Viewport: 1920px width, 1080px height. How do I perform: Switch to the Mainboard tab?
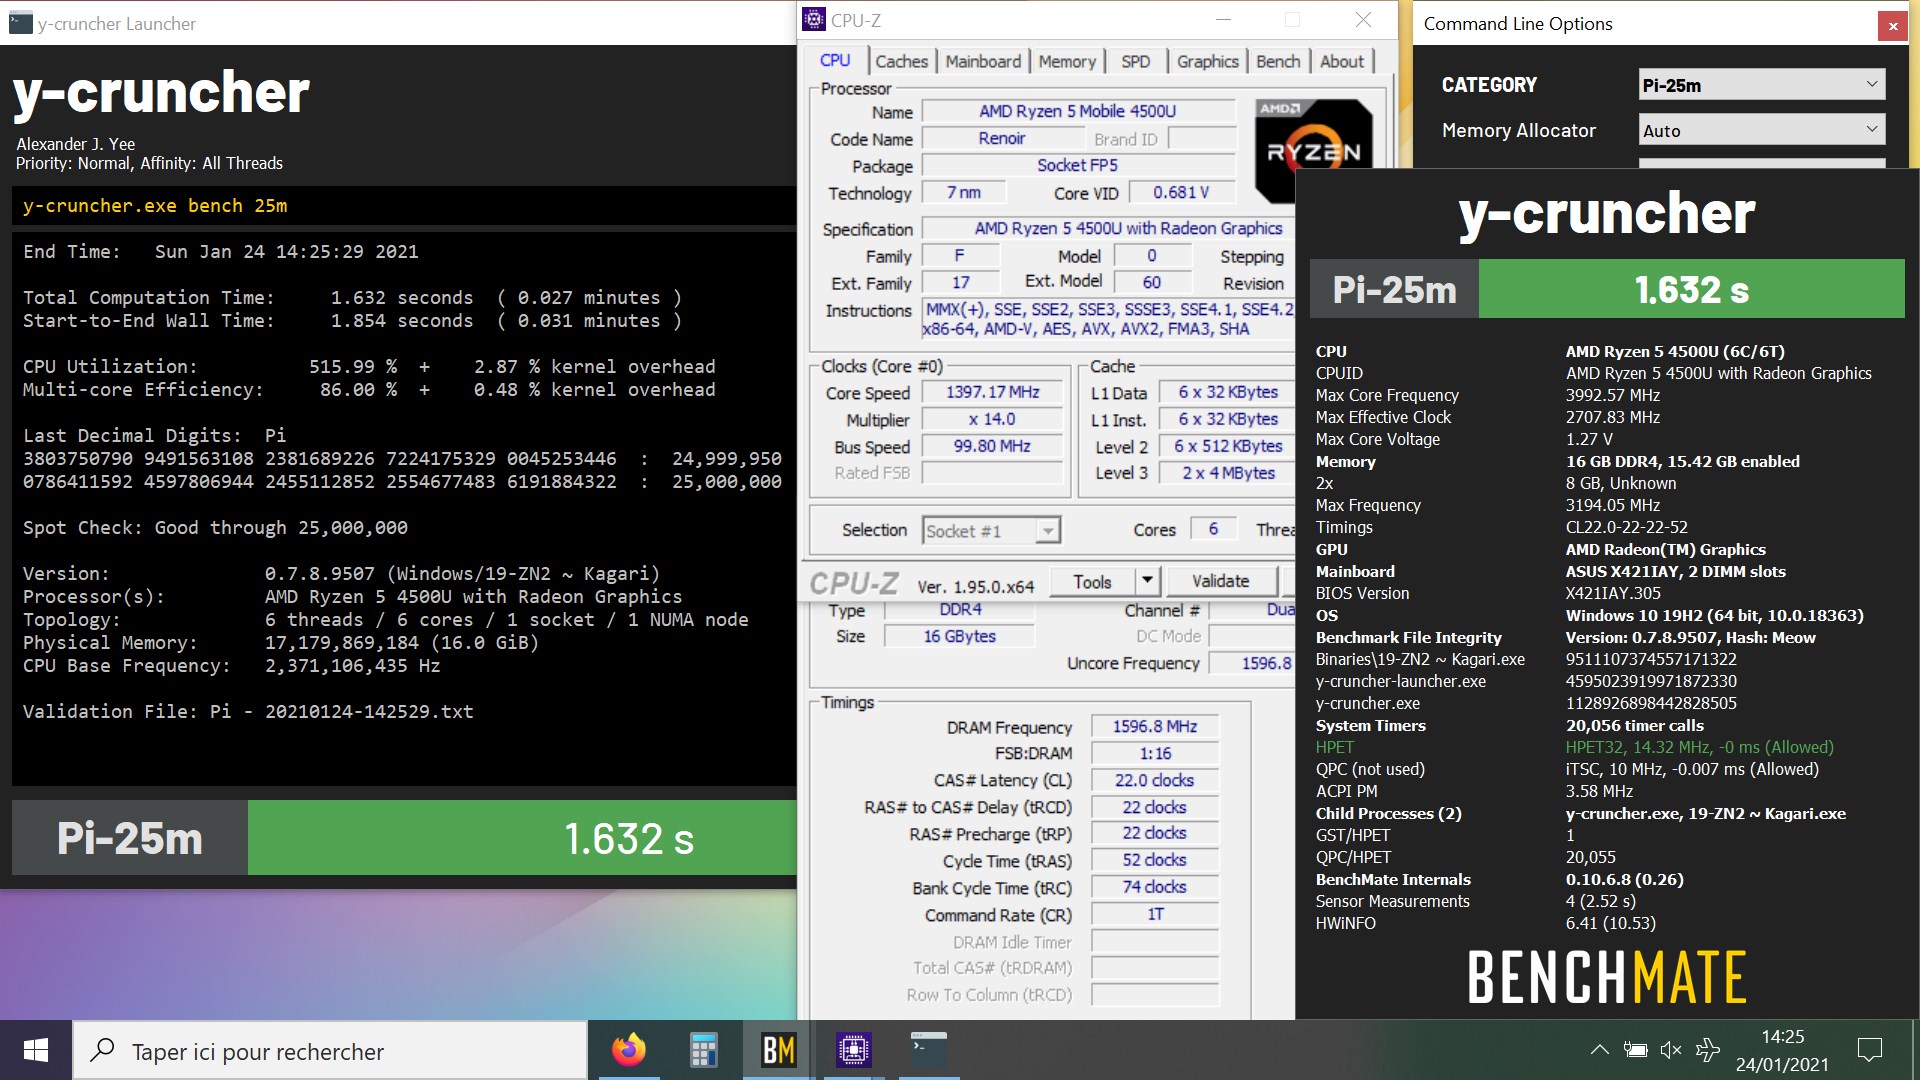pyautogui.click(x=983, y=61)
